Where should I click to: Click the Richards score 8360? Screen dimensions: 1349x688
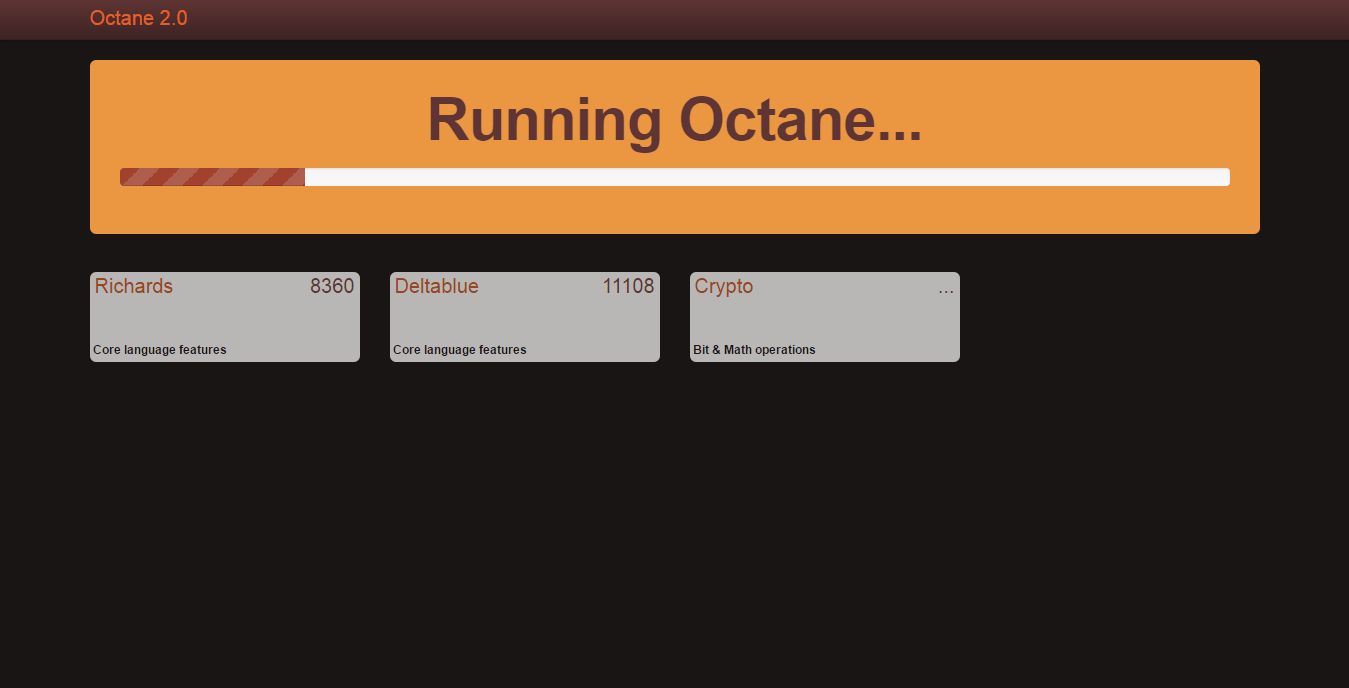tap(331, 286)
